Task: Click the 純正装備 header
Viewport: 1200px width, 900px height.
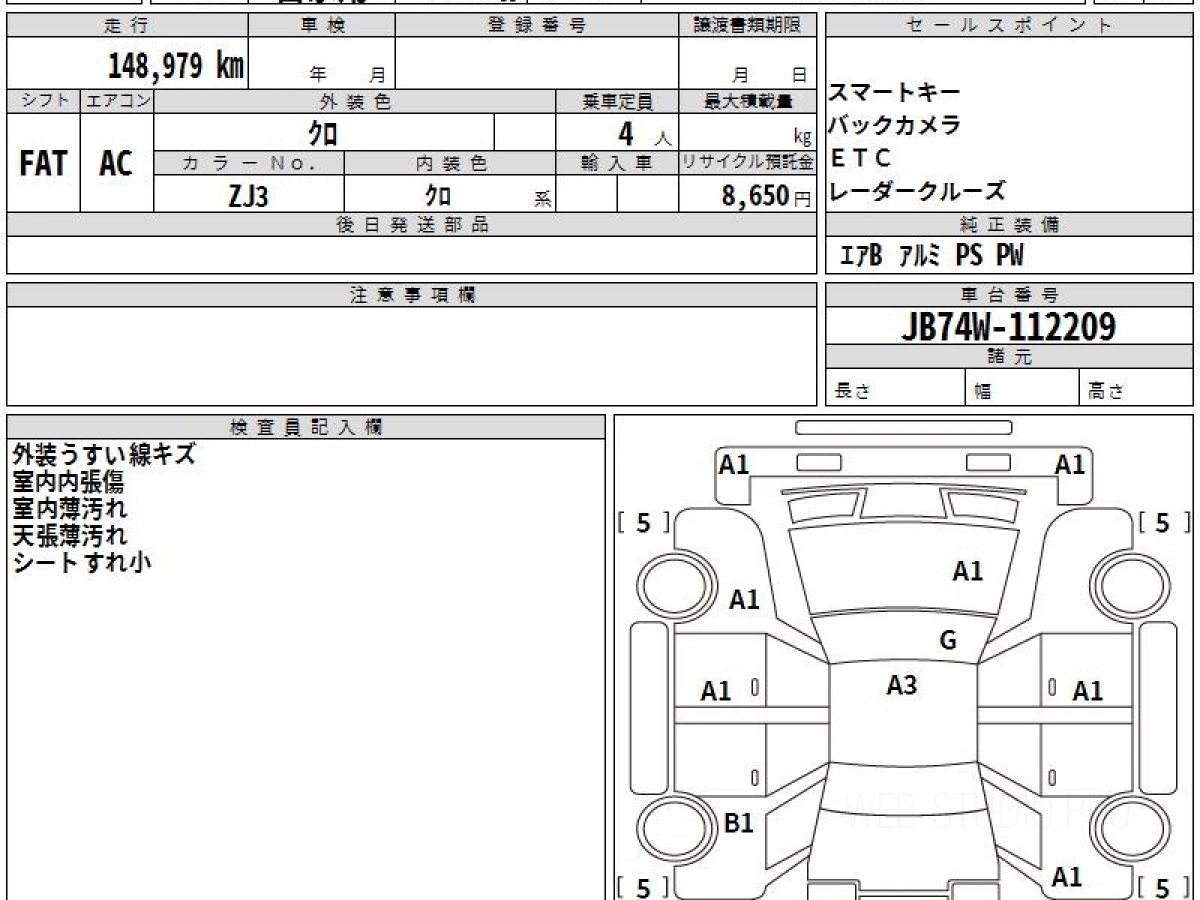Action: pyautogui.click(x=1010, y=225)
